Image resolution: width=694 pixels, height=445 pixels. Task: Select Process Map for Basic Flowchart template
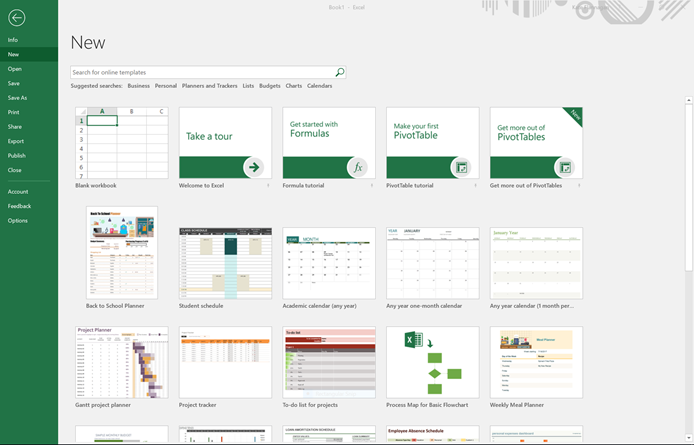(x=432, y=363)
